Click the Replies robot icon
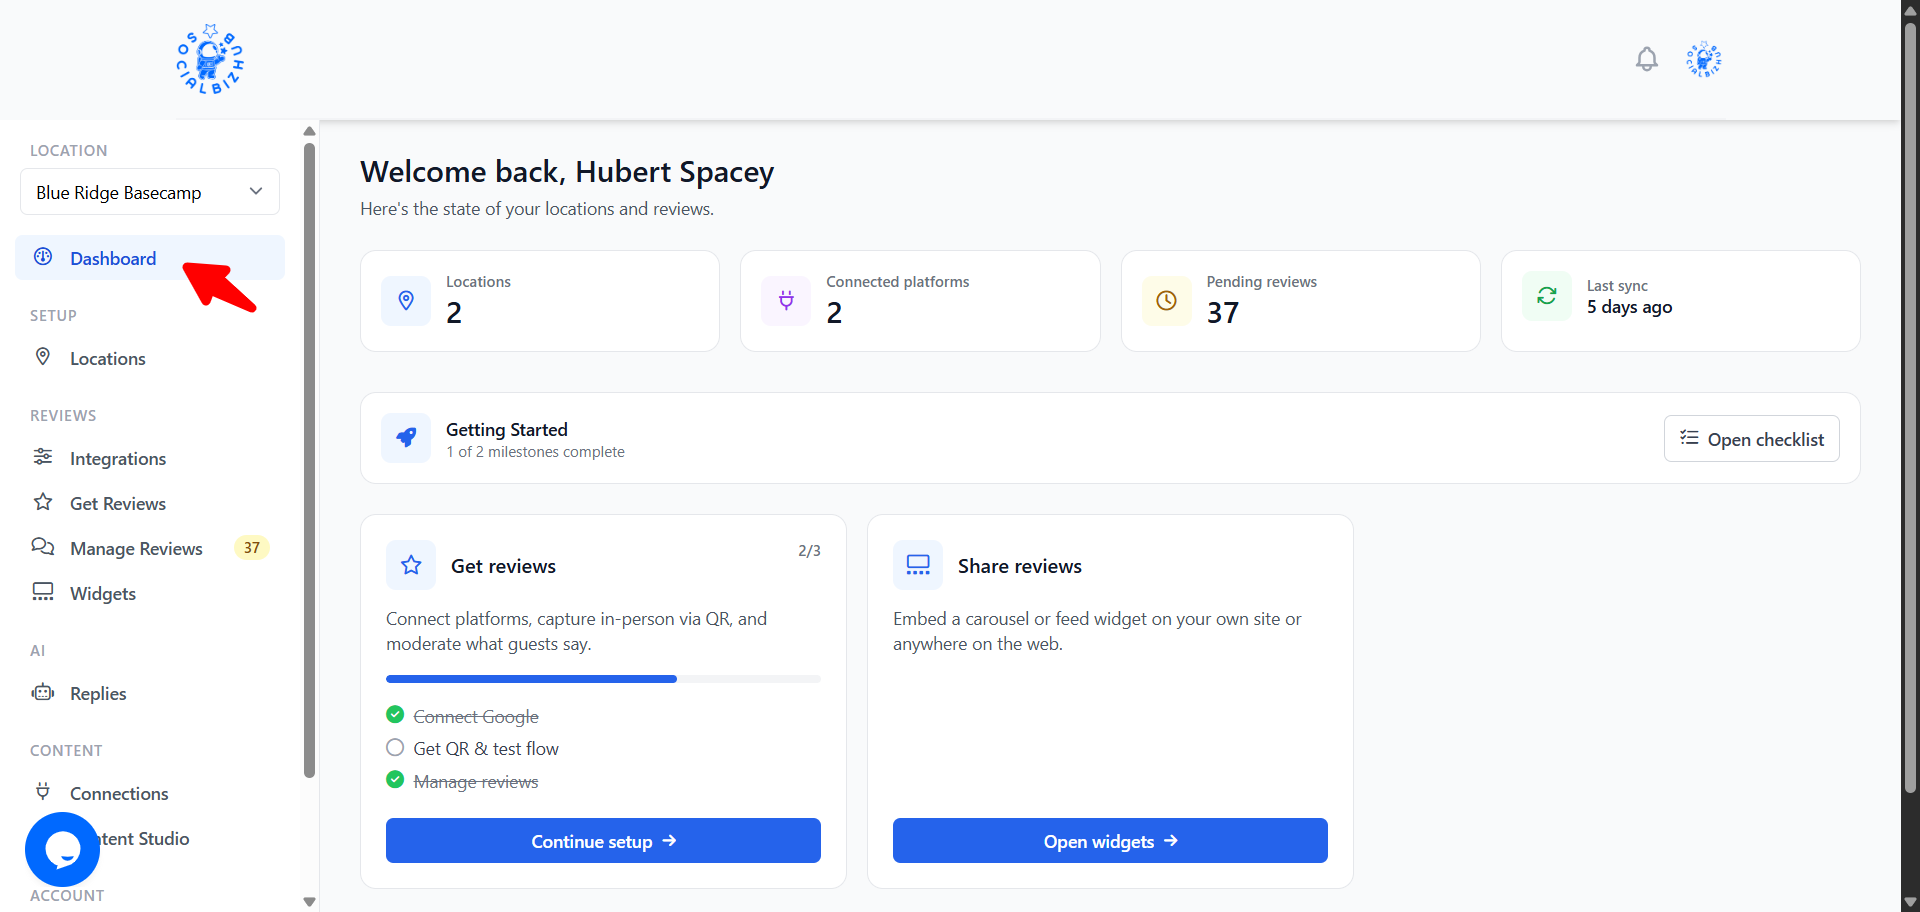This screenshot has height=912, width=1920. pyautogui.click(x=43, y=692)
